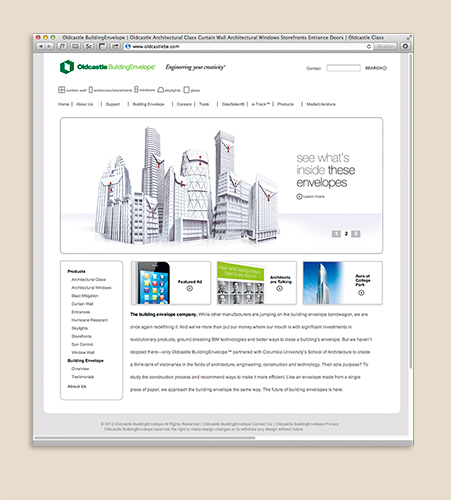The width and height of the screenshot is (451, 500).
Task: Click the Architects are Talking portrait thumbnail
Action: point(240,283)
